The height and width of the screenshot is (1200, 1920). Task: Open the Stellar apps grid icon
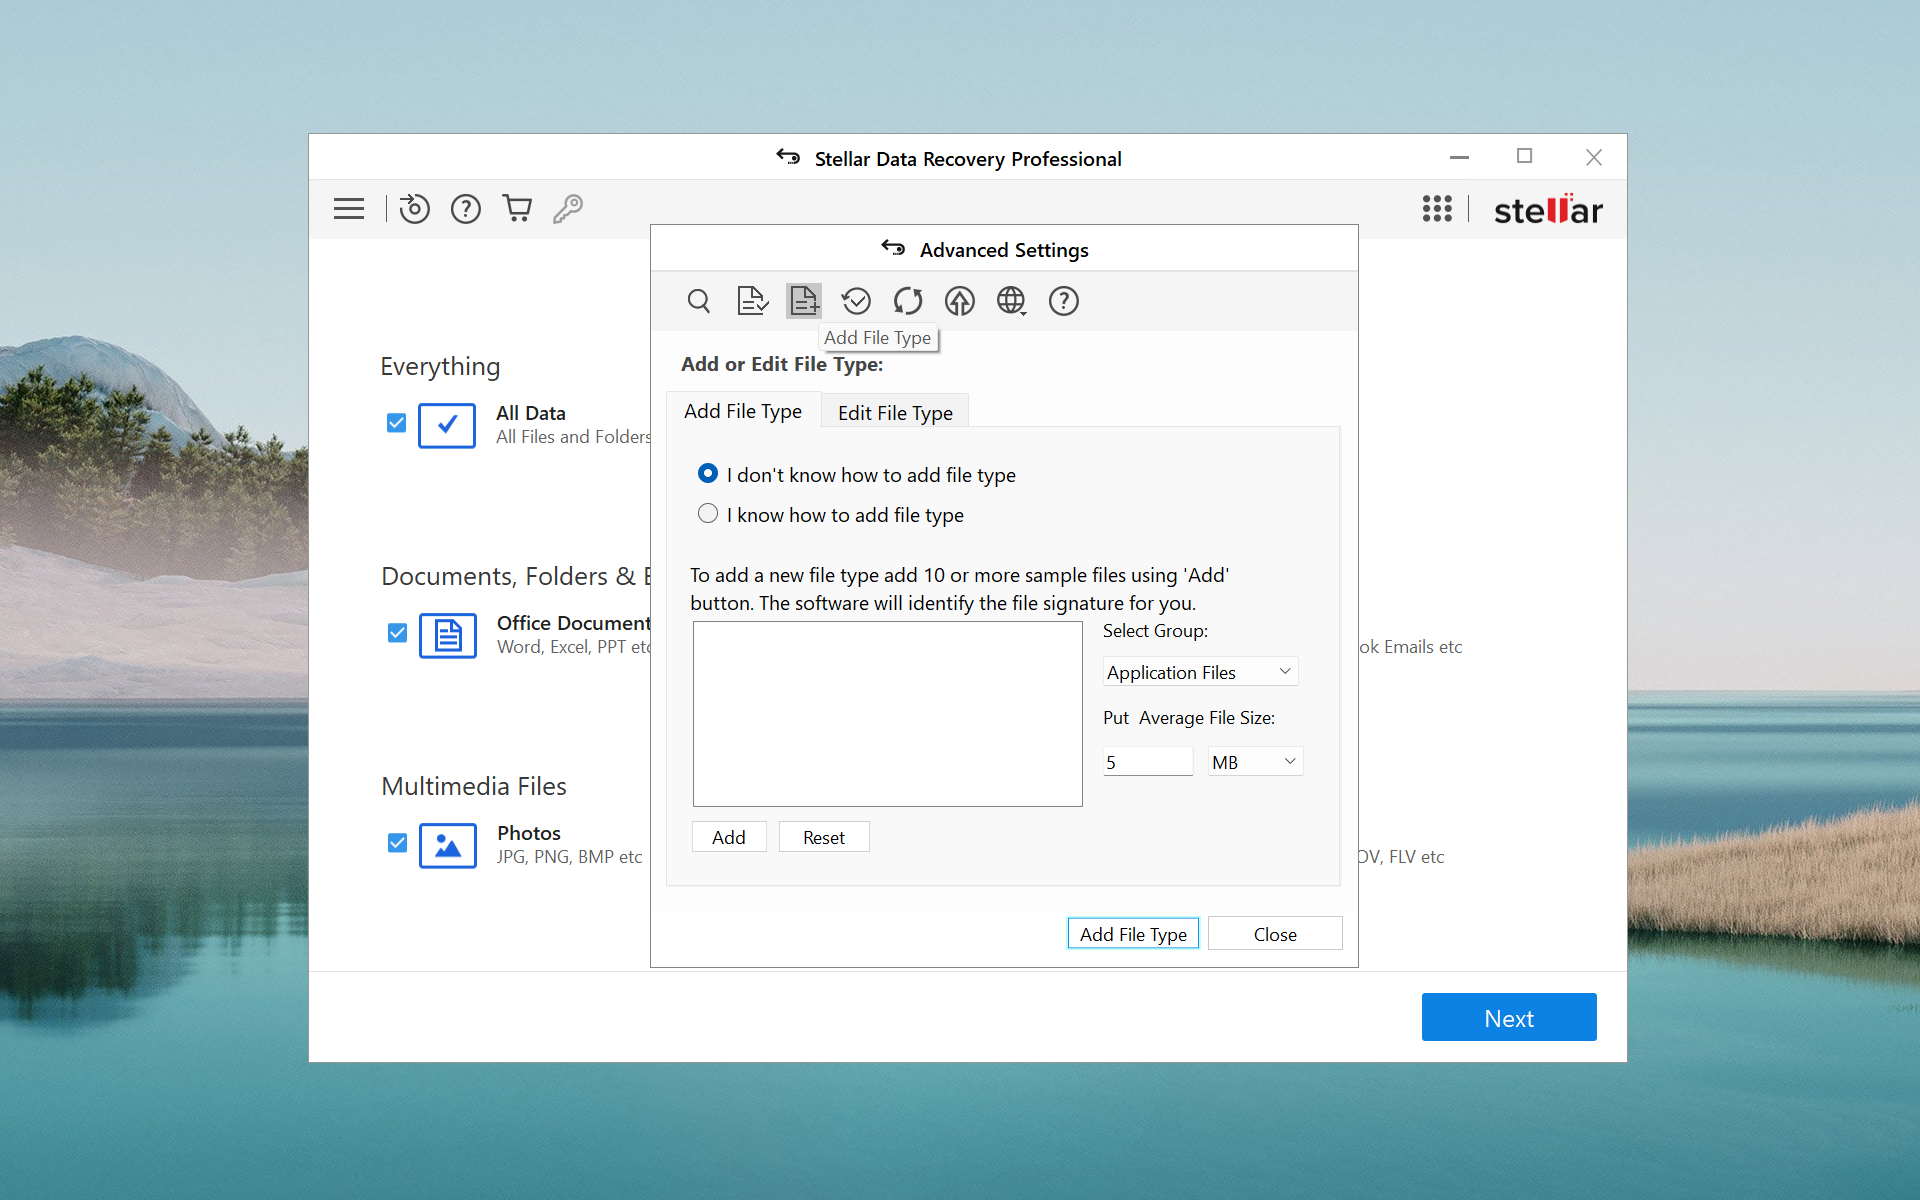pyautogui.click(x=1437, y=209)
